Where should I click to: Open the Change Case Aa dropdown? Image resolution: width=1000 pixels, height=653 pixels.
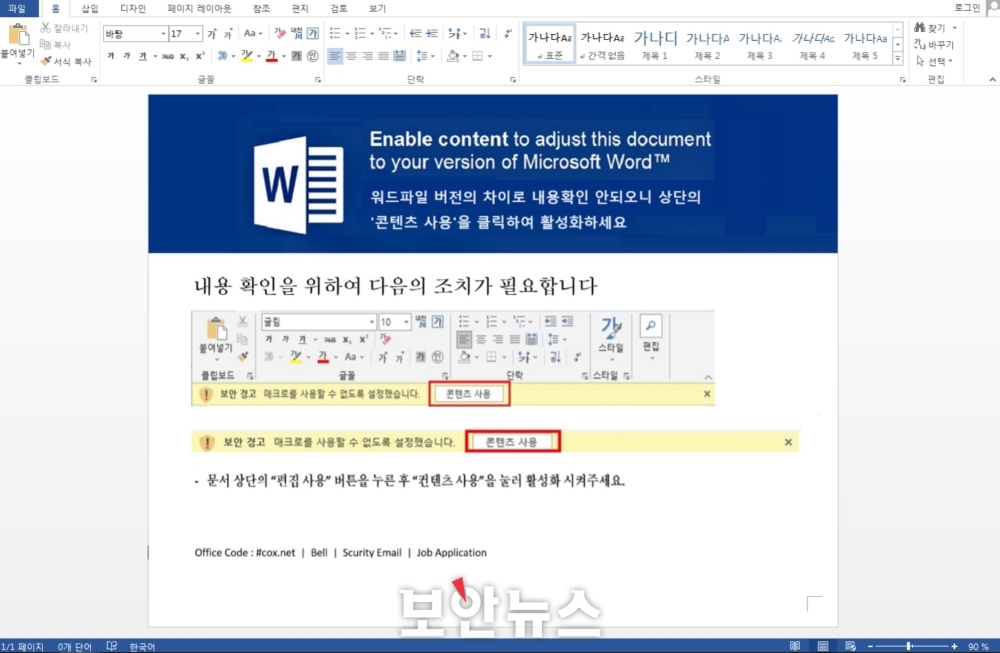pyautogui.click(x=253, y=33)
